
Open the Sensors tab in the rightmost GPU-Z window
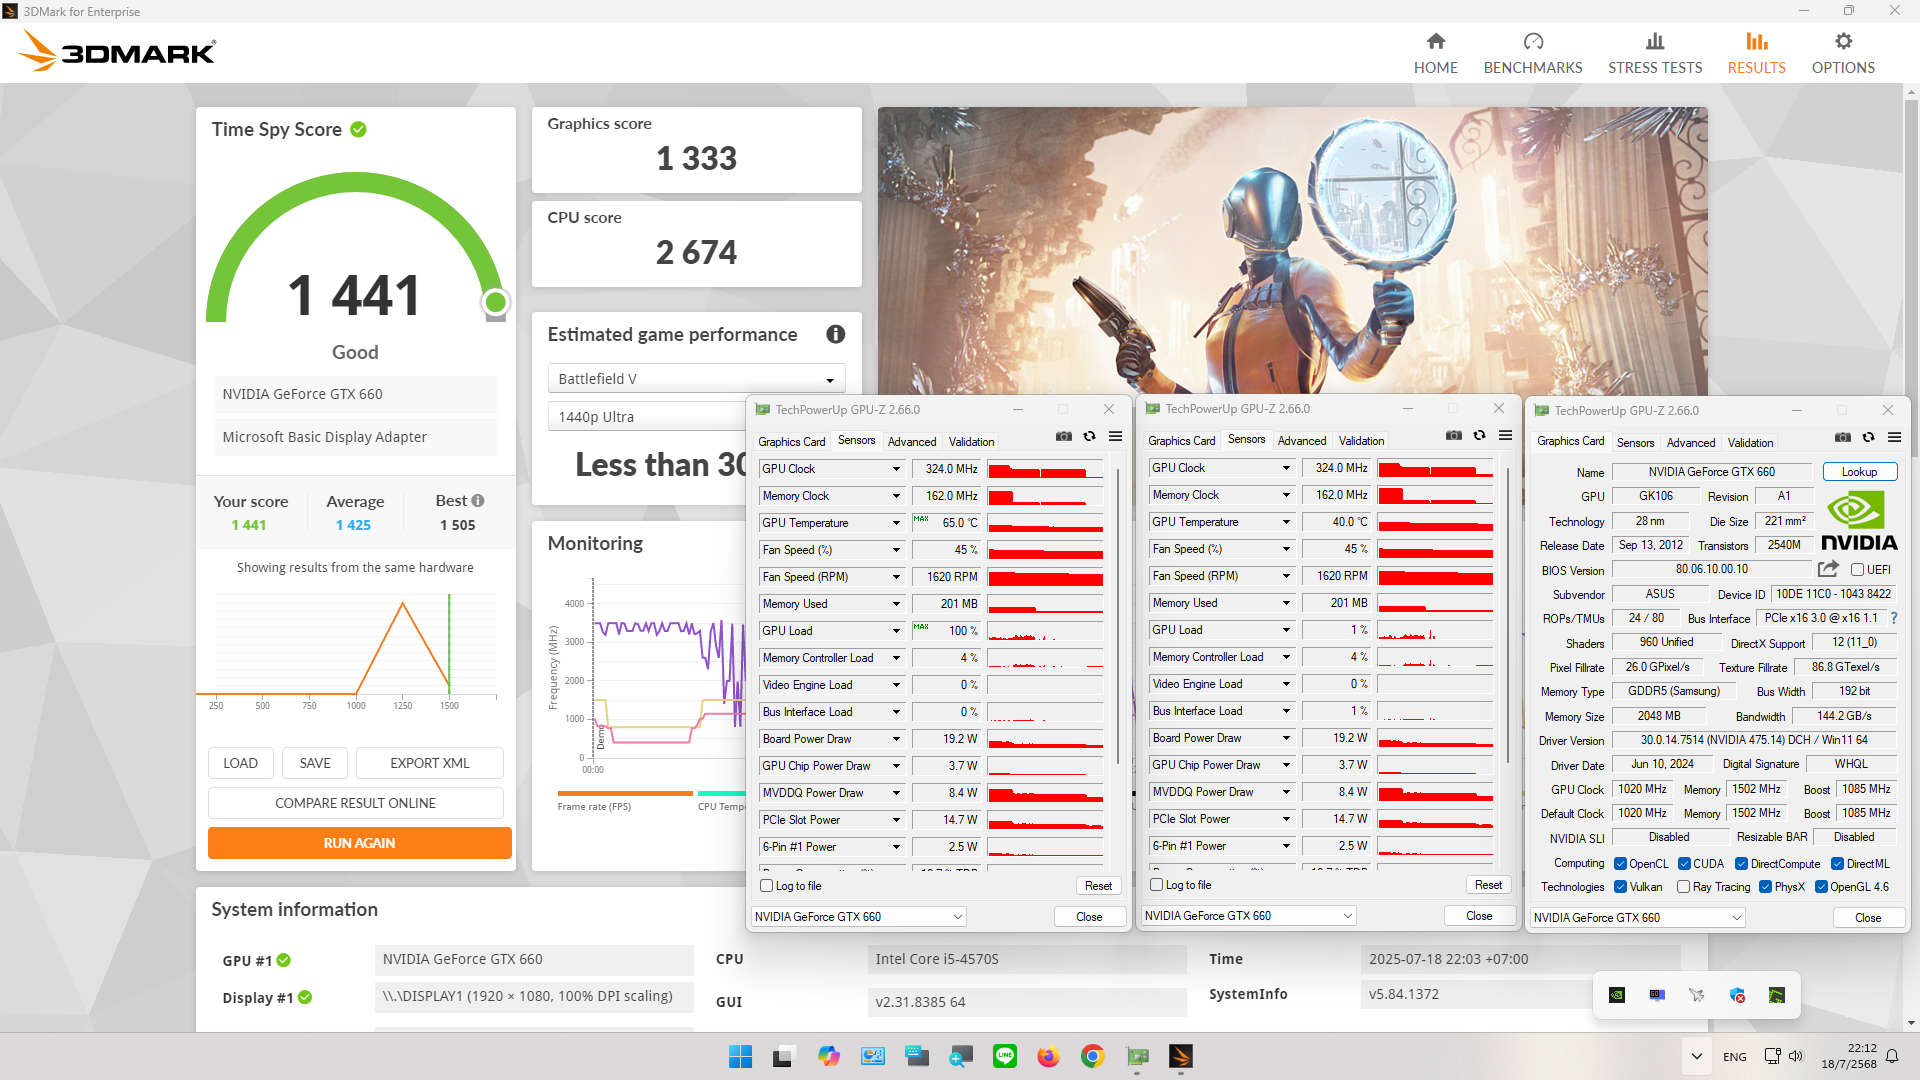(1635, 443)
